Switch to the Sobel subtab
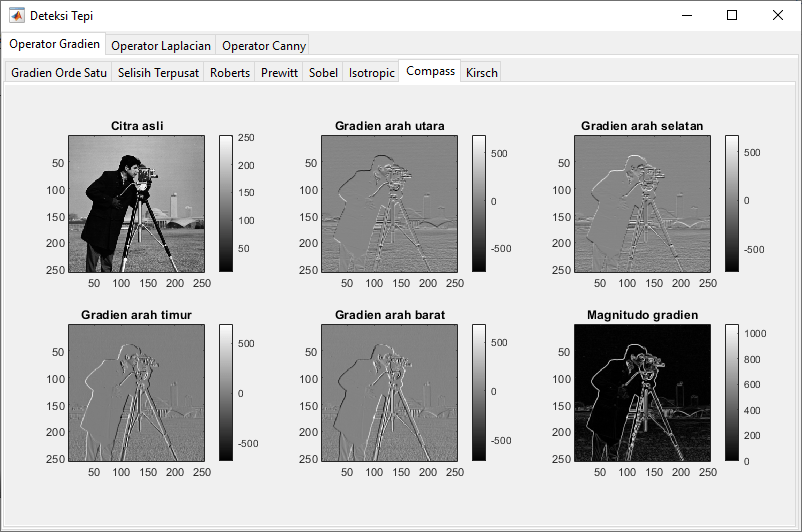802x532 pixels. pyautogui.click(x=323, y=73)
